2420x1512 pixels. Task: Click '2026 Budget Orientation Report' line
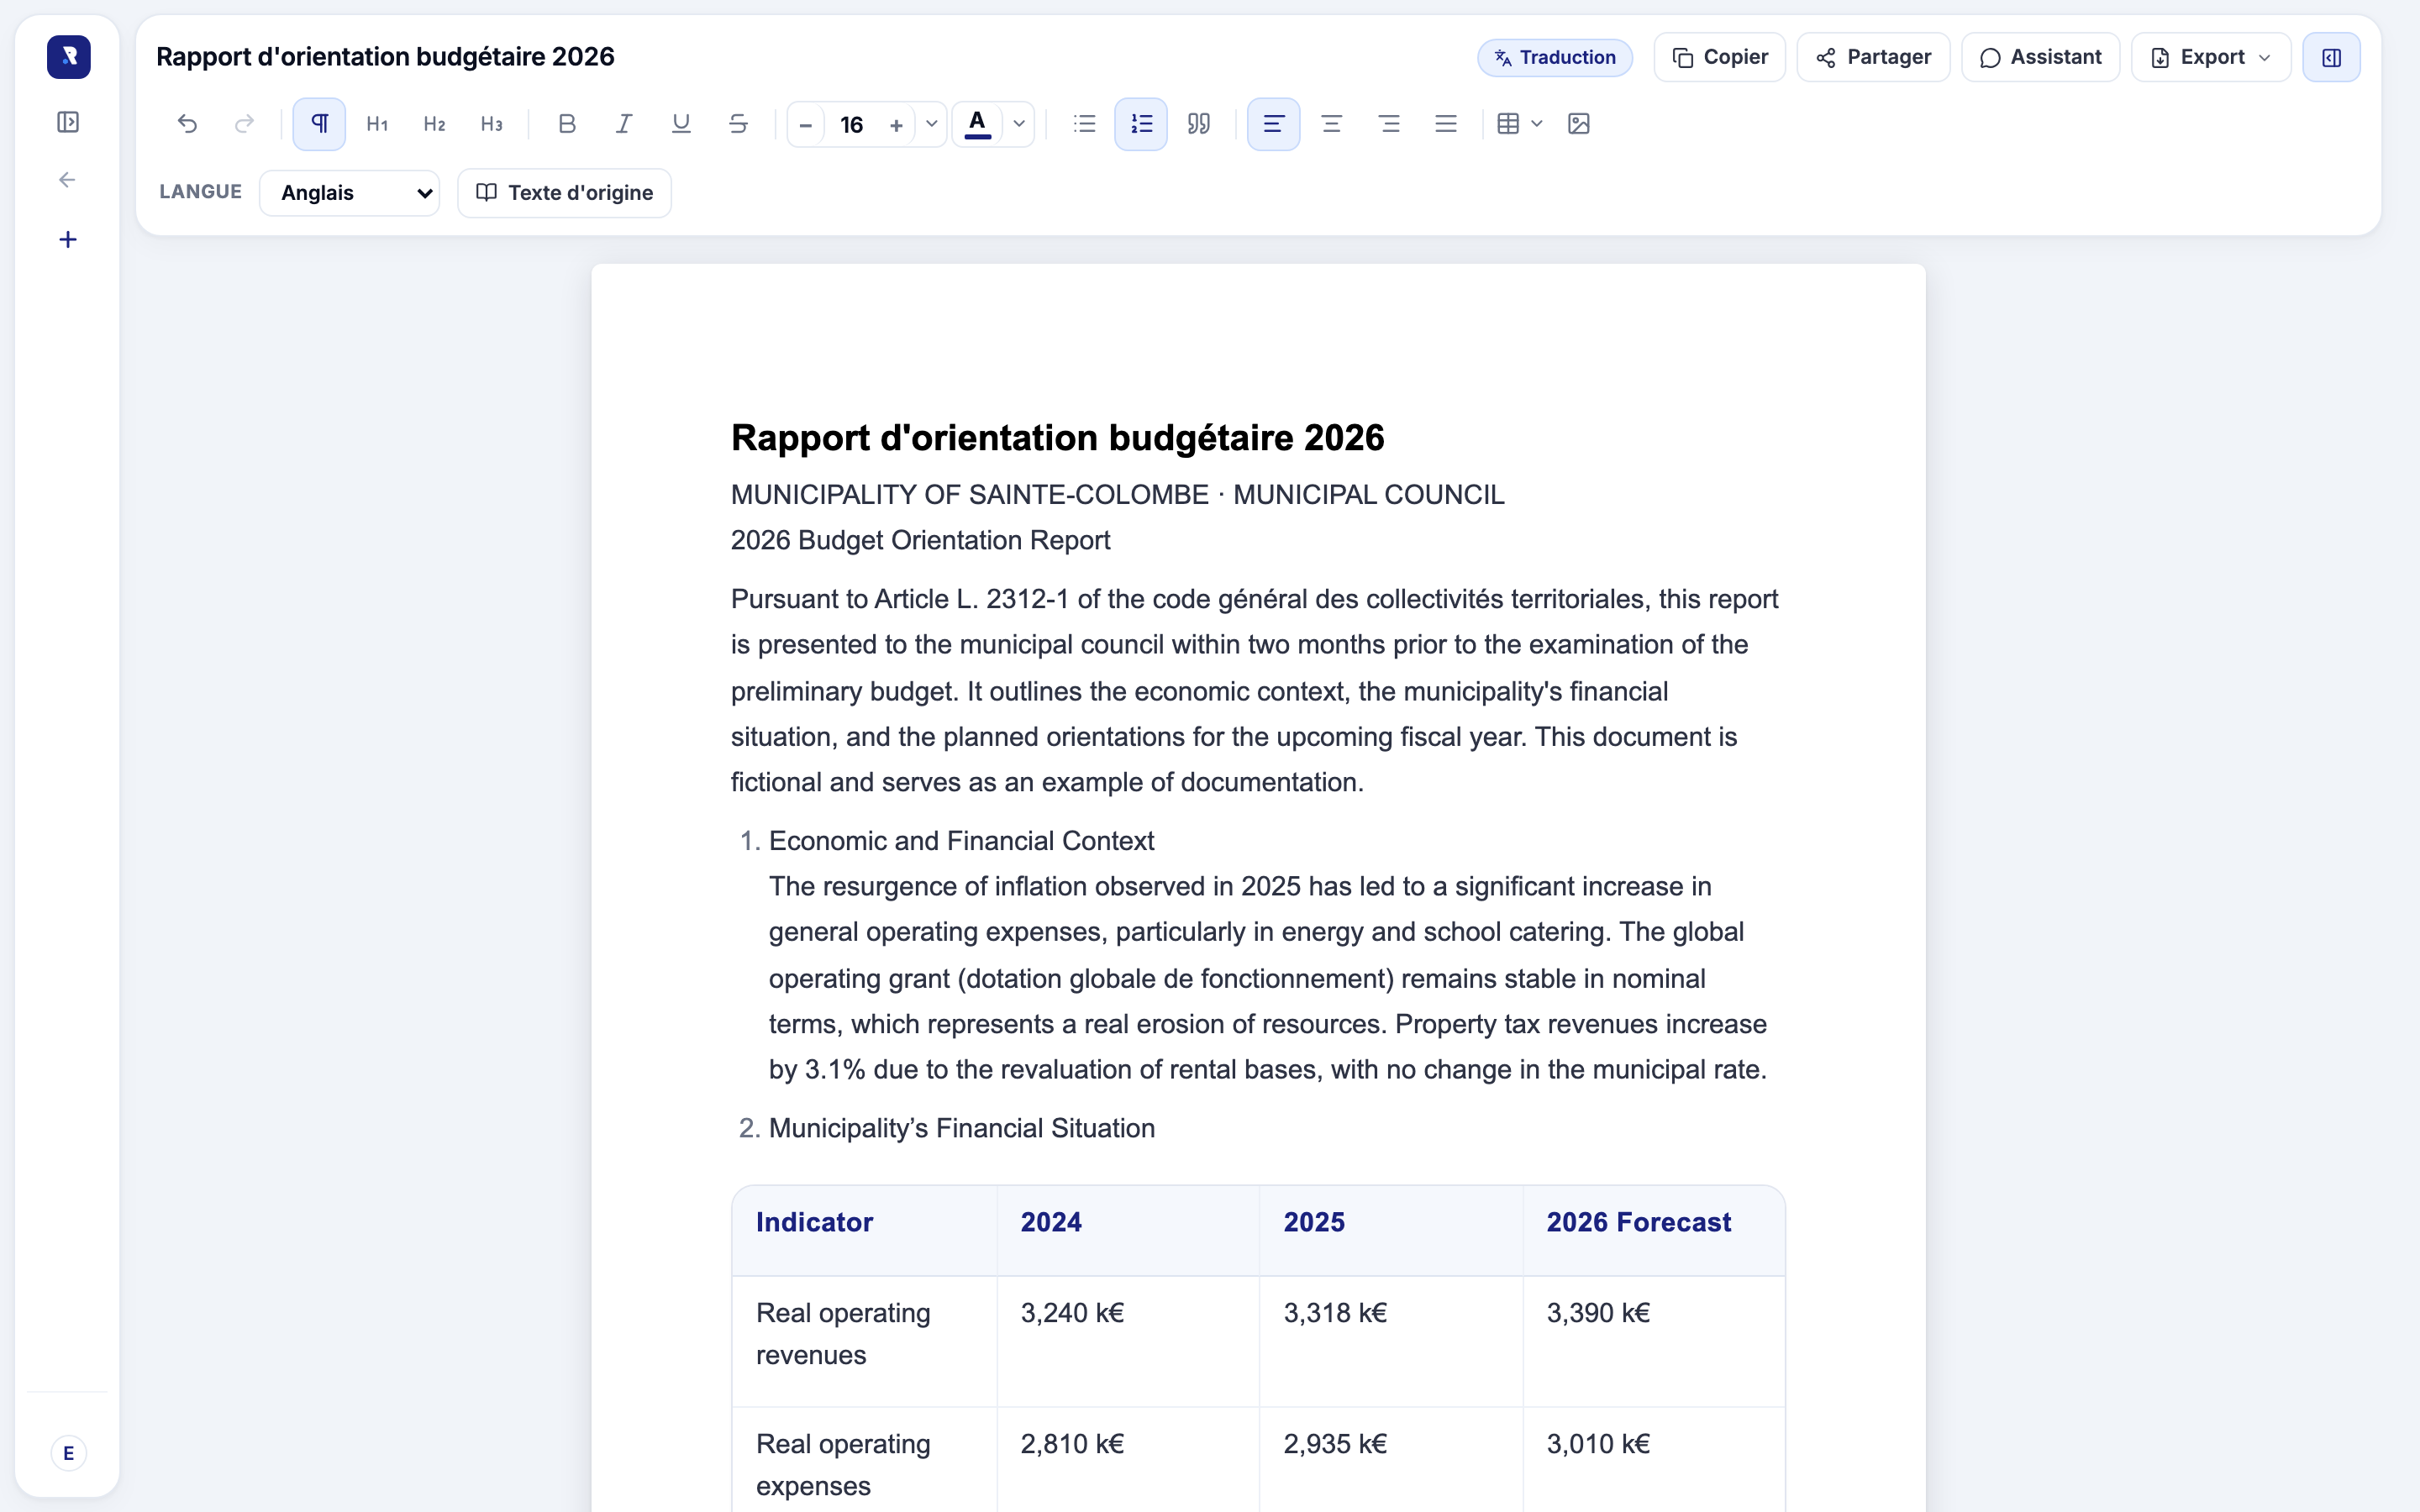pyautogui.click(x=920, y=540)
